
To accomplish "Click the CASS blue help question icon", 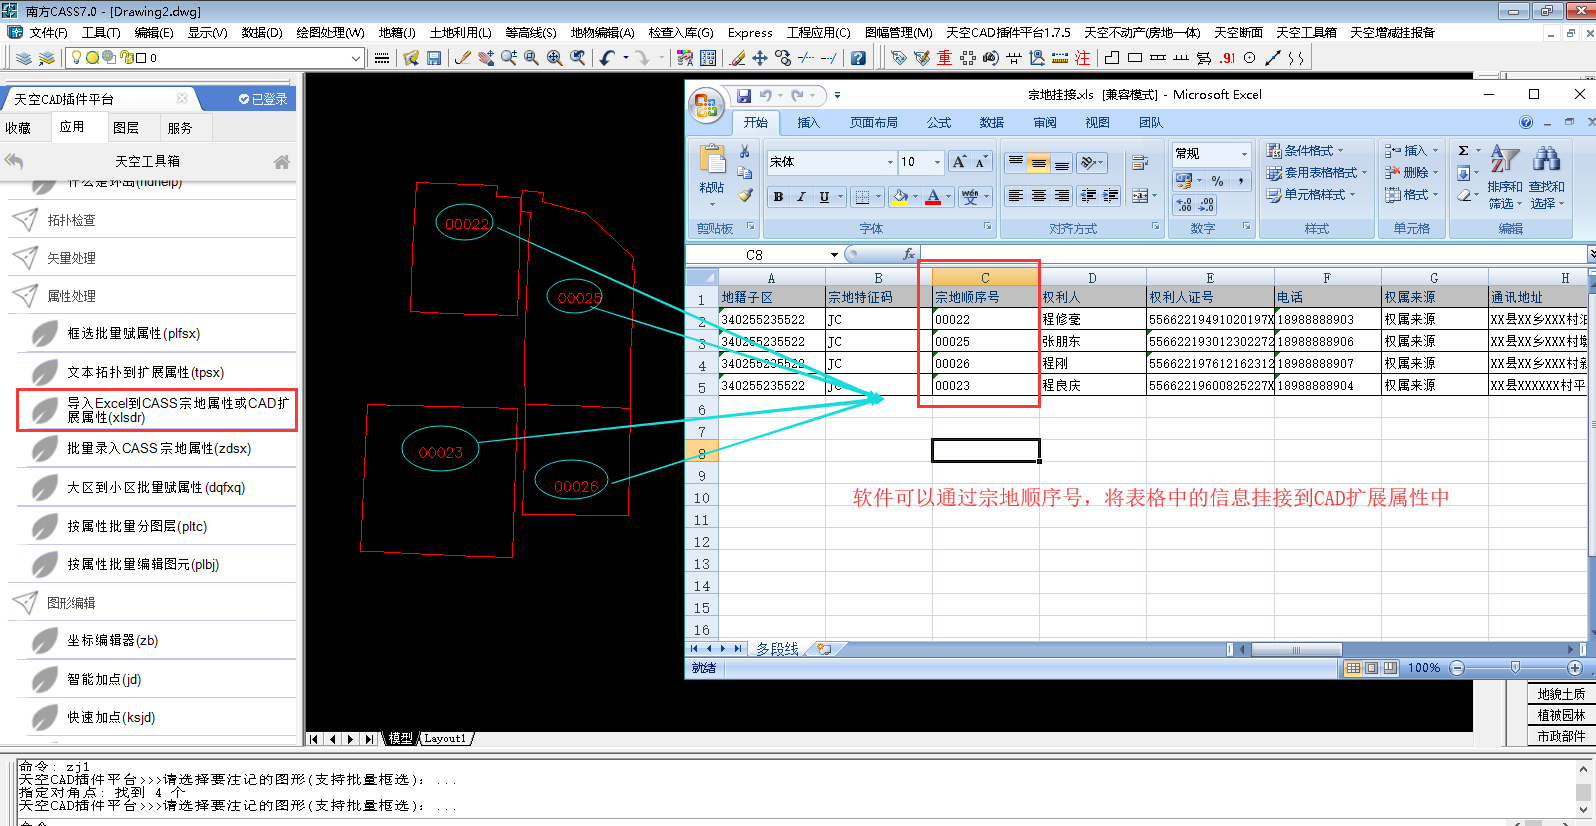I will click(x=858, y=58).
